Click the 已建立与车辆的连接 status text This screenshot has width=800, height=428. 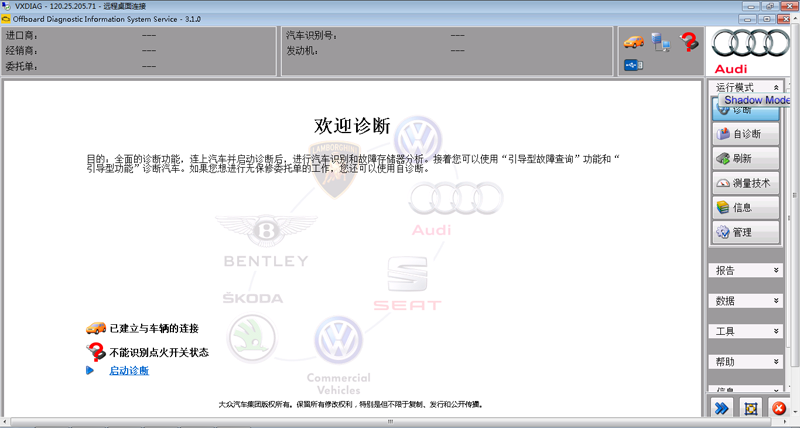(x=154, y=329)
